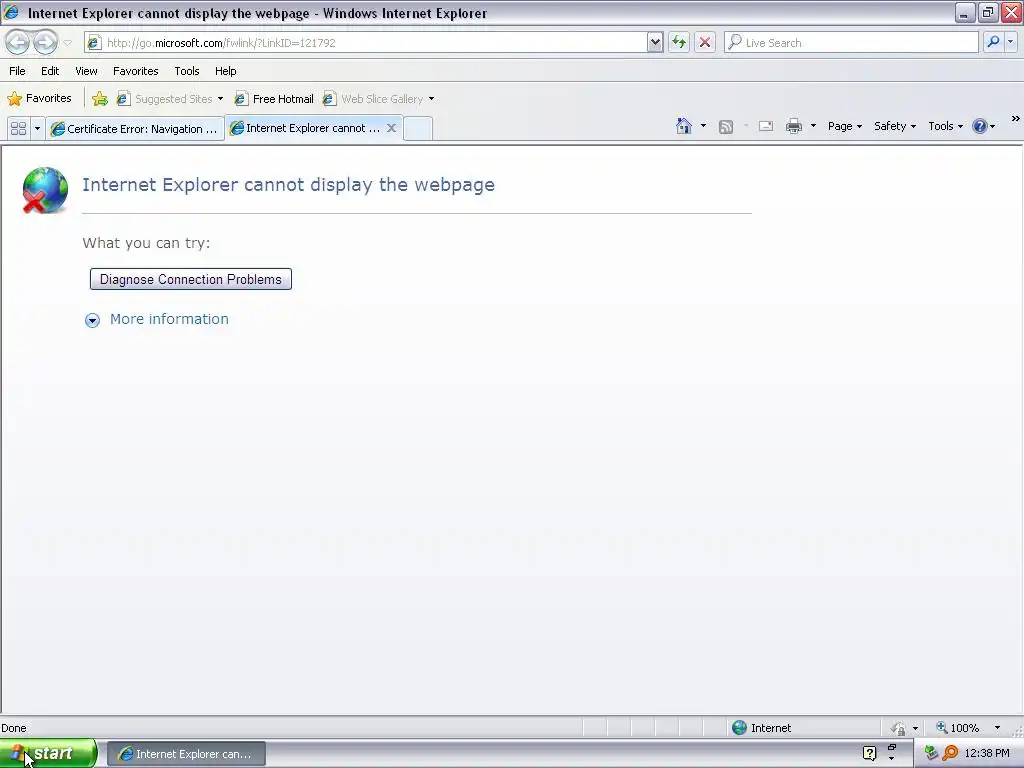This screenshot has height=768, width=1024.
Task: Click the status bar resize grip
Action: 1017,731
